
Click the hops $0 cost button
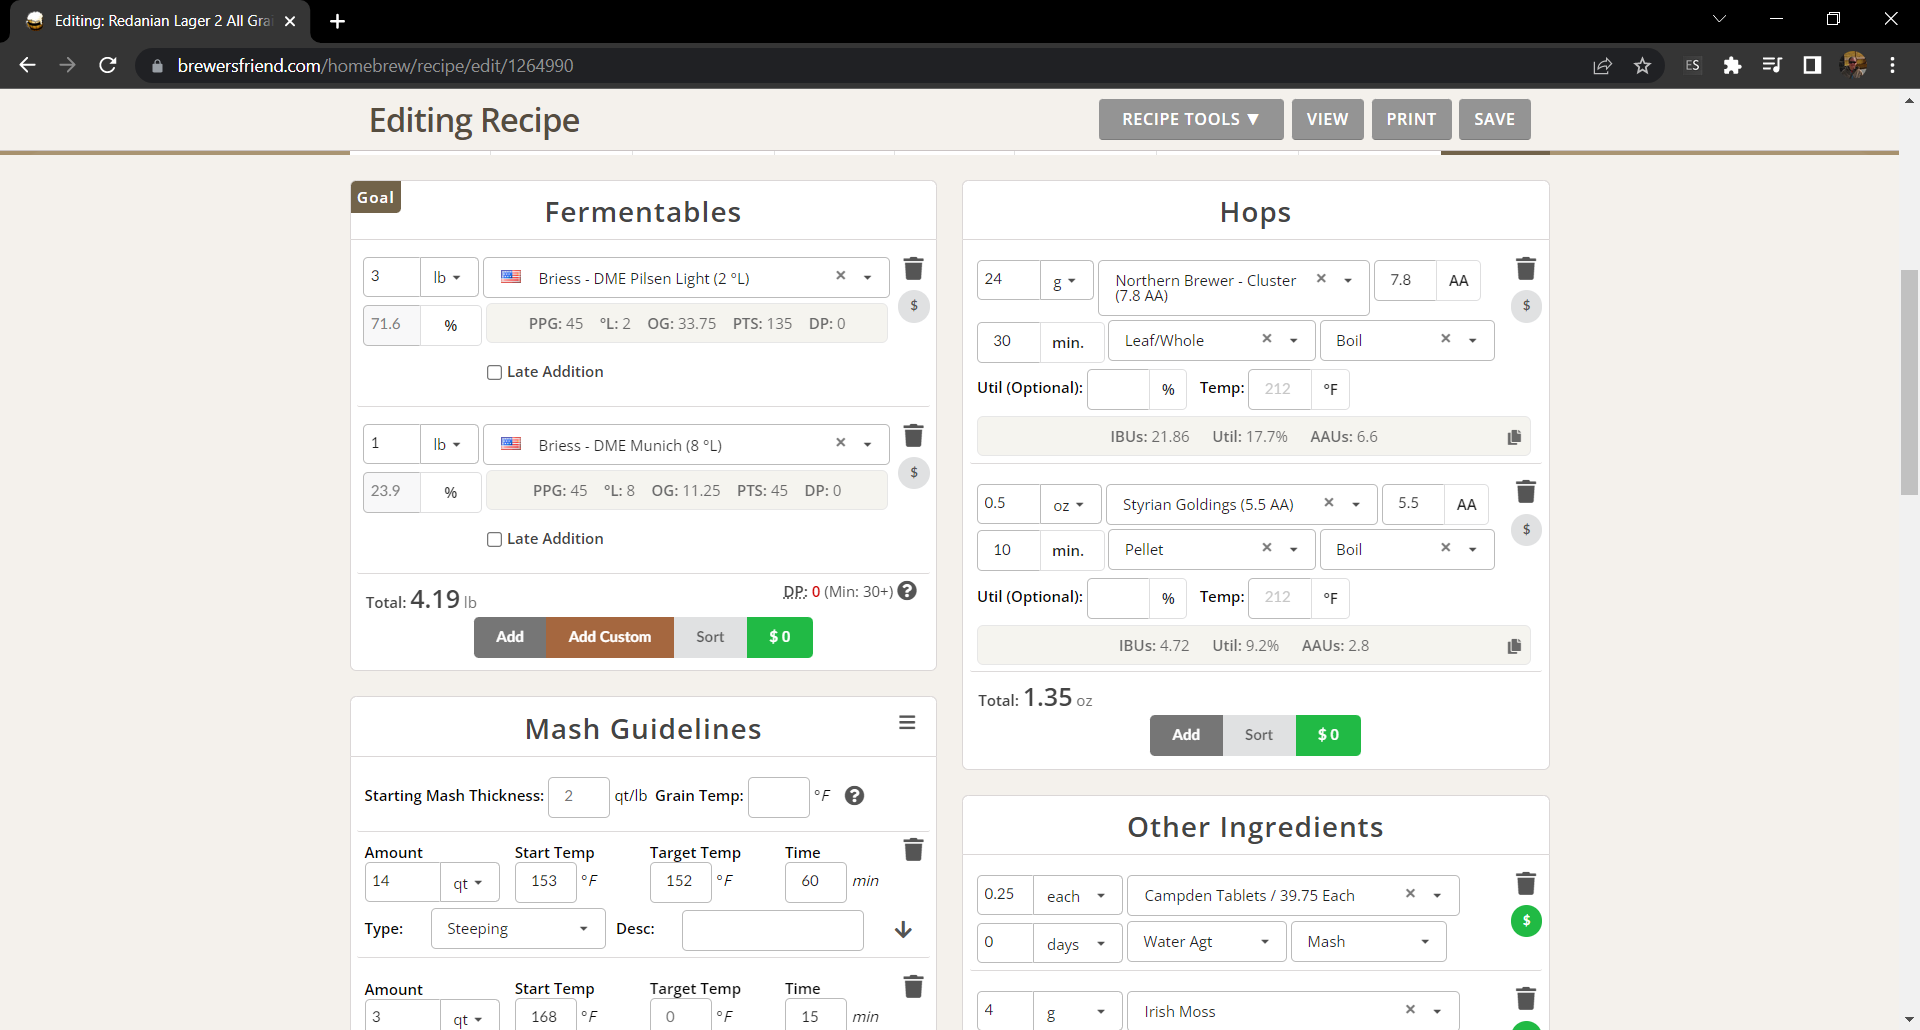(1328, 735)
